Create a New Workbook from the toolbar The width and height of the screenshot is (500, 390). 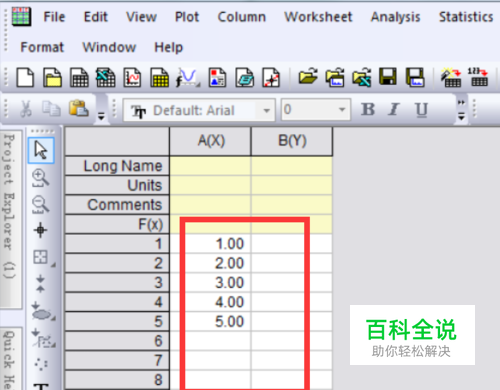click(79, 77)
